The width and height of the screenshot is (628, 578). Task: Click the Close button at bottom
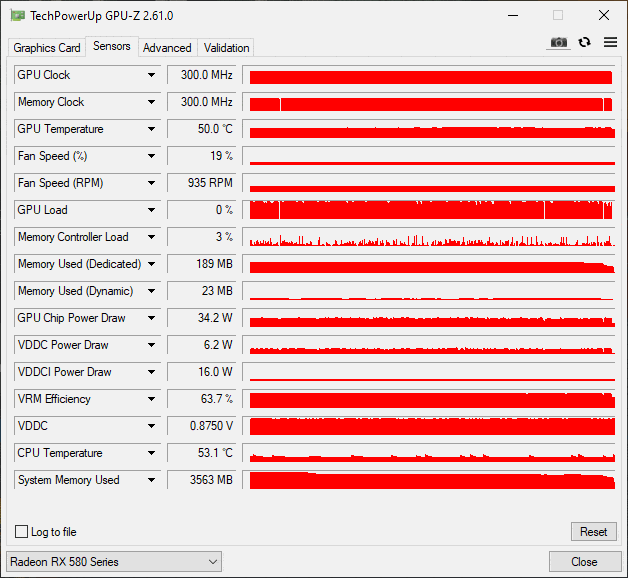pos(584,562)
